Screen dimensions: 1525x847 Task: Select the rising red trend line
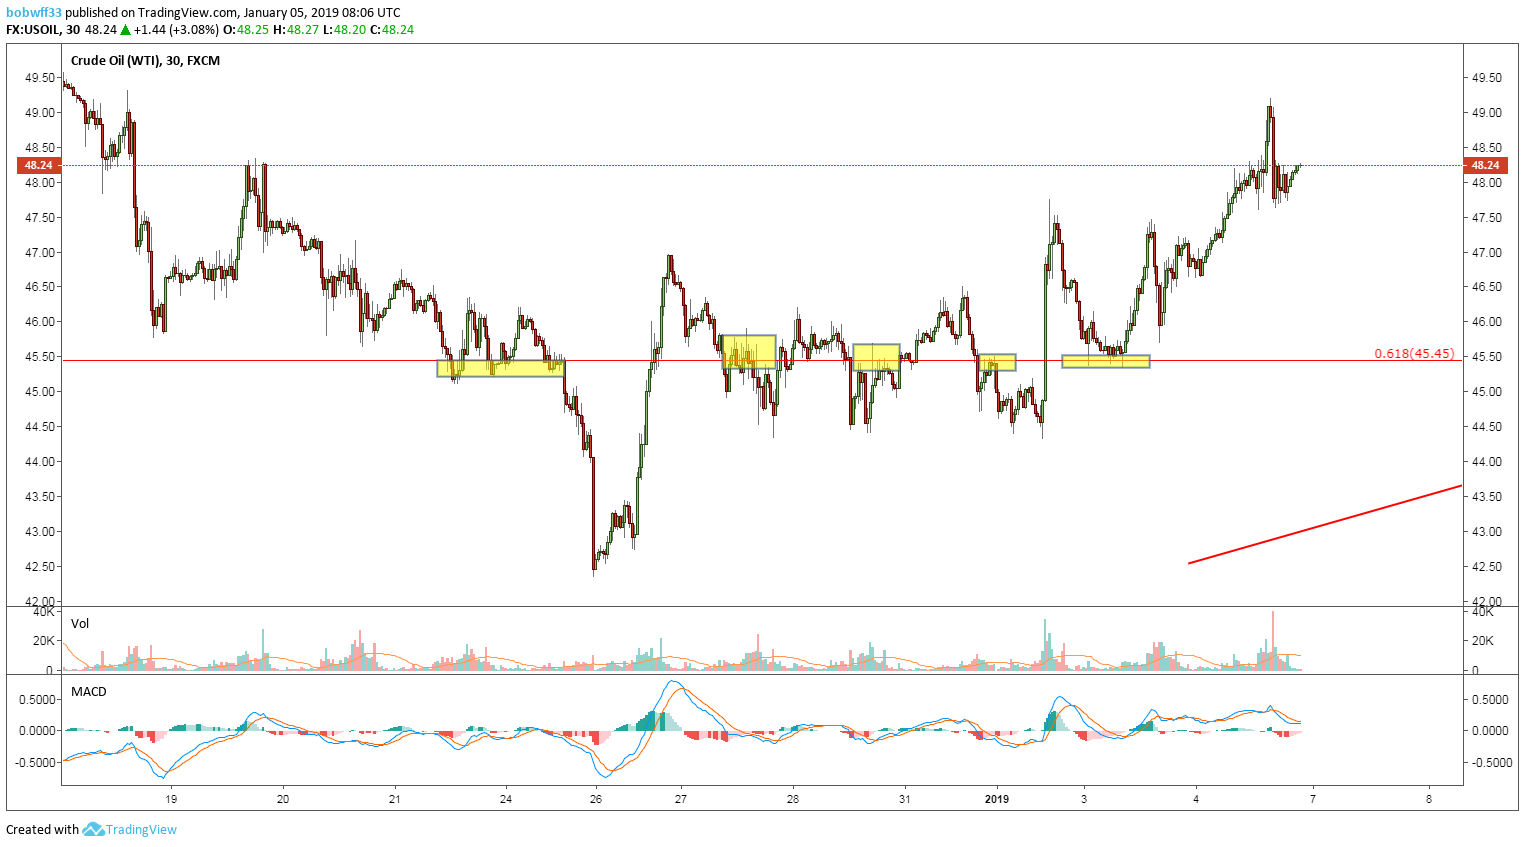pos(1325,525)
